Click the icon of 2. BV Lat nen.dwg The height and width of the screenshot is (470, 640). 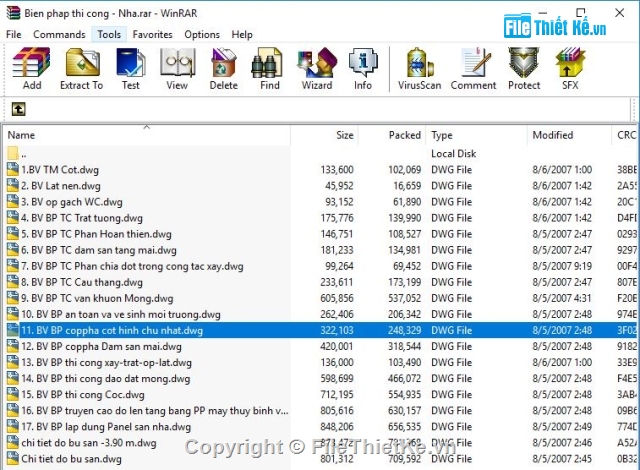pos(13,186)
